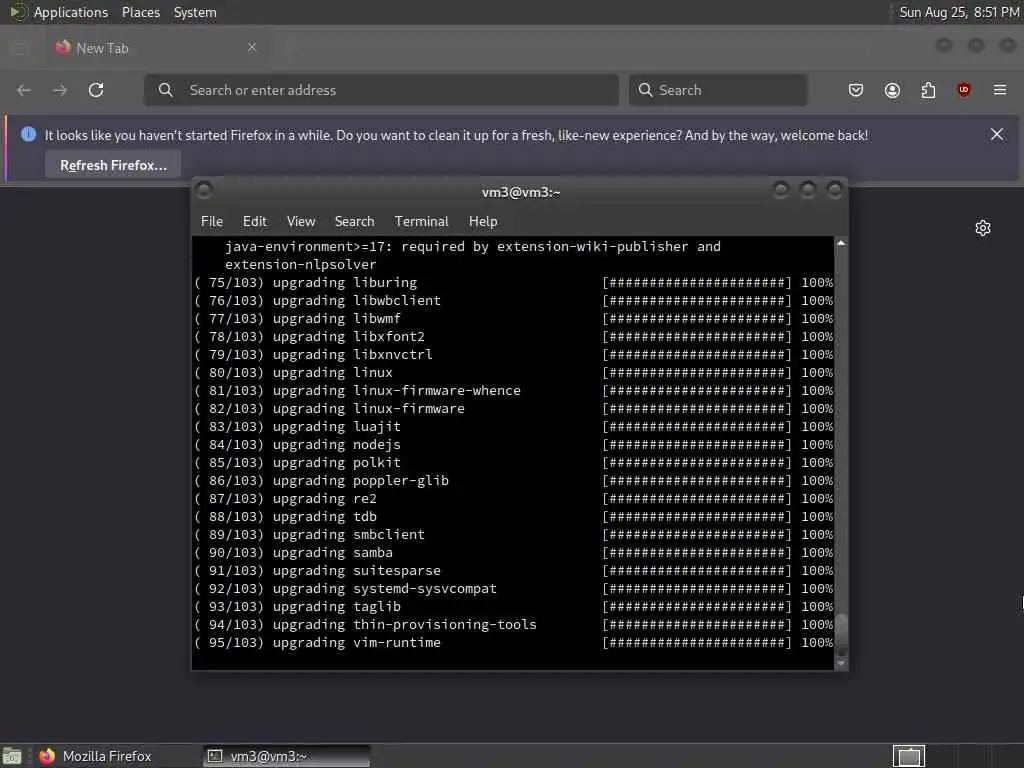Open the Pocket save icon
The height and width of the screenshot is (768, 1024).
point(856,90)
